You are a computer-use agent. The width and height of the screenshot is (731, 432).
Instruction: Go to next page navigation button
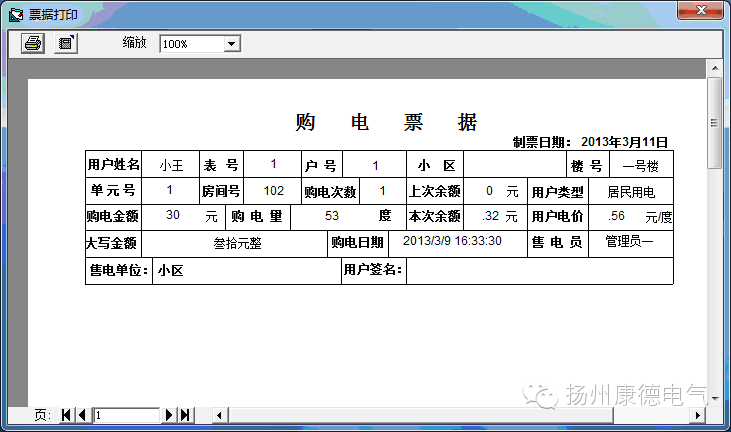pos(169,415)
